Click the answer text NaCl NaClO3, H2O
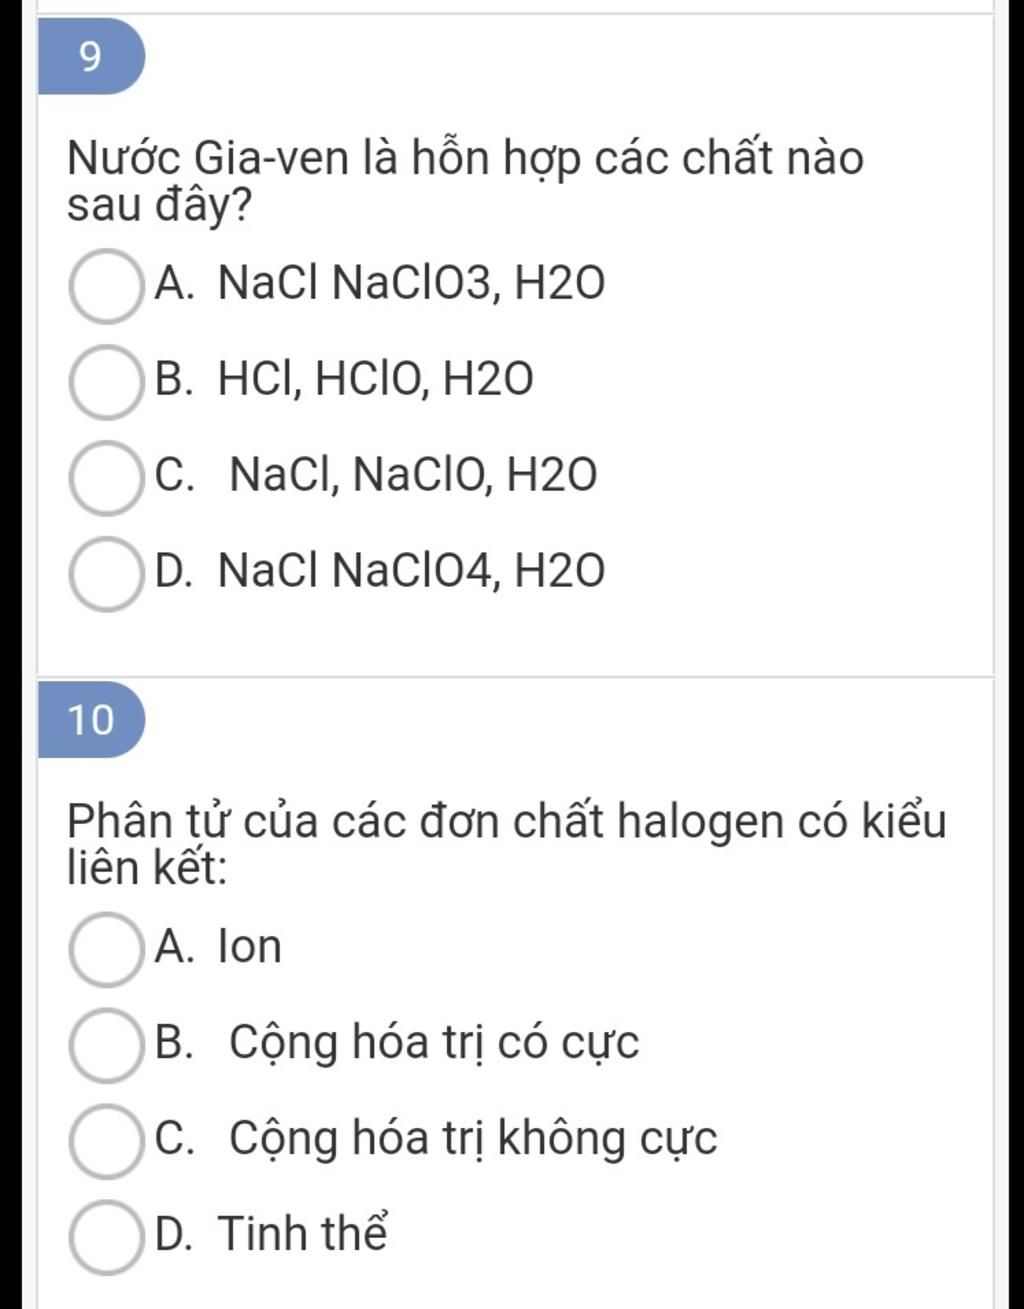1024x1309 pixels. click(x=411, y=285)
